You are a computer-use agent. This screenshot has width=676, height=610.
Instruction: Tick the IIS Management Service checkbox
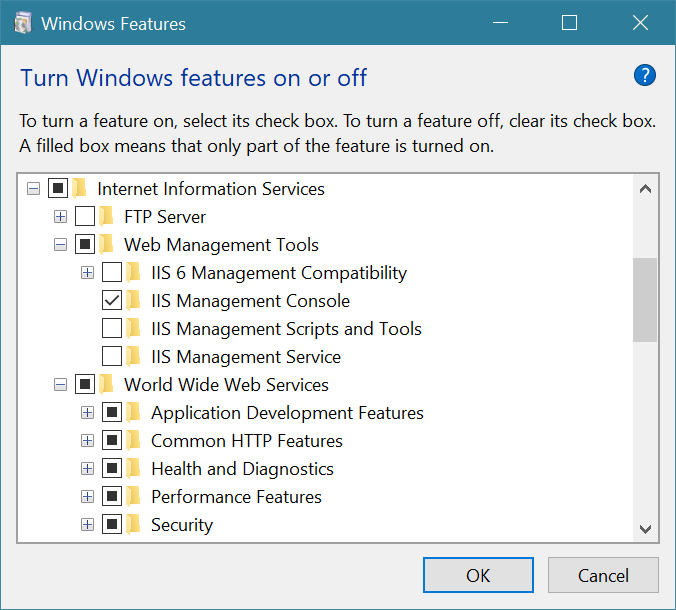112,357
